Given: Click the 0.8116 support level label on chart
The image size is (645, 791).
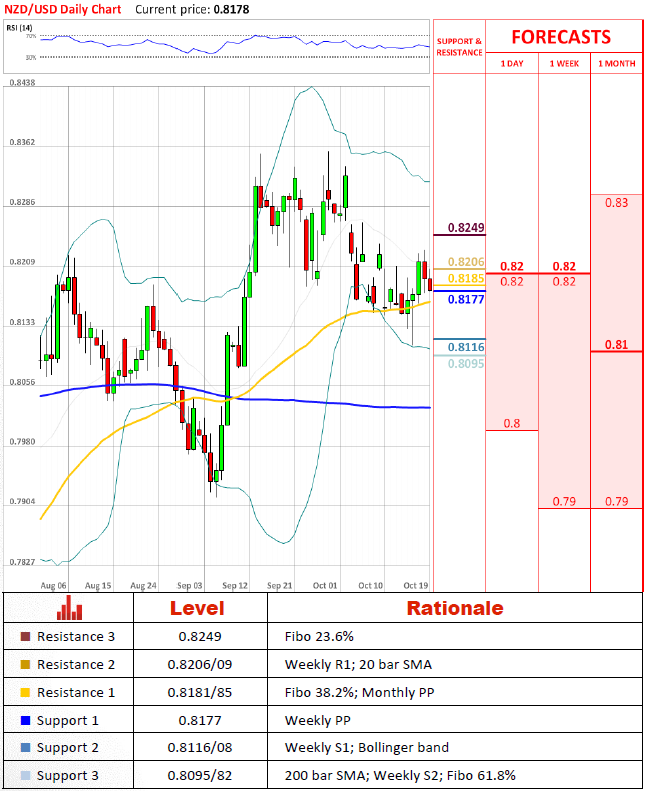Looking at the screenshot, I should click(466, 347).
